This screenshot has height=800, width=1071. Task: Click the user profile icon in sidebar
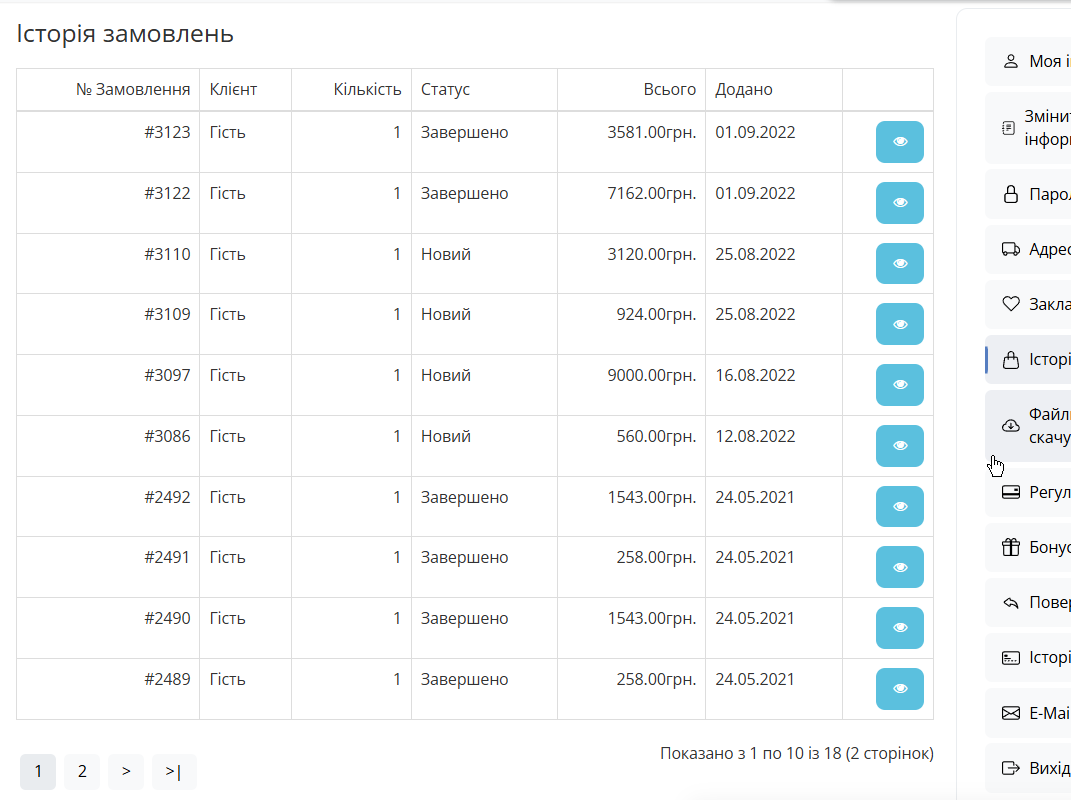click(x=1010, y=61)
